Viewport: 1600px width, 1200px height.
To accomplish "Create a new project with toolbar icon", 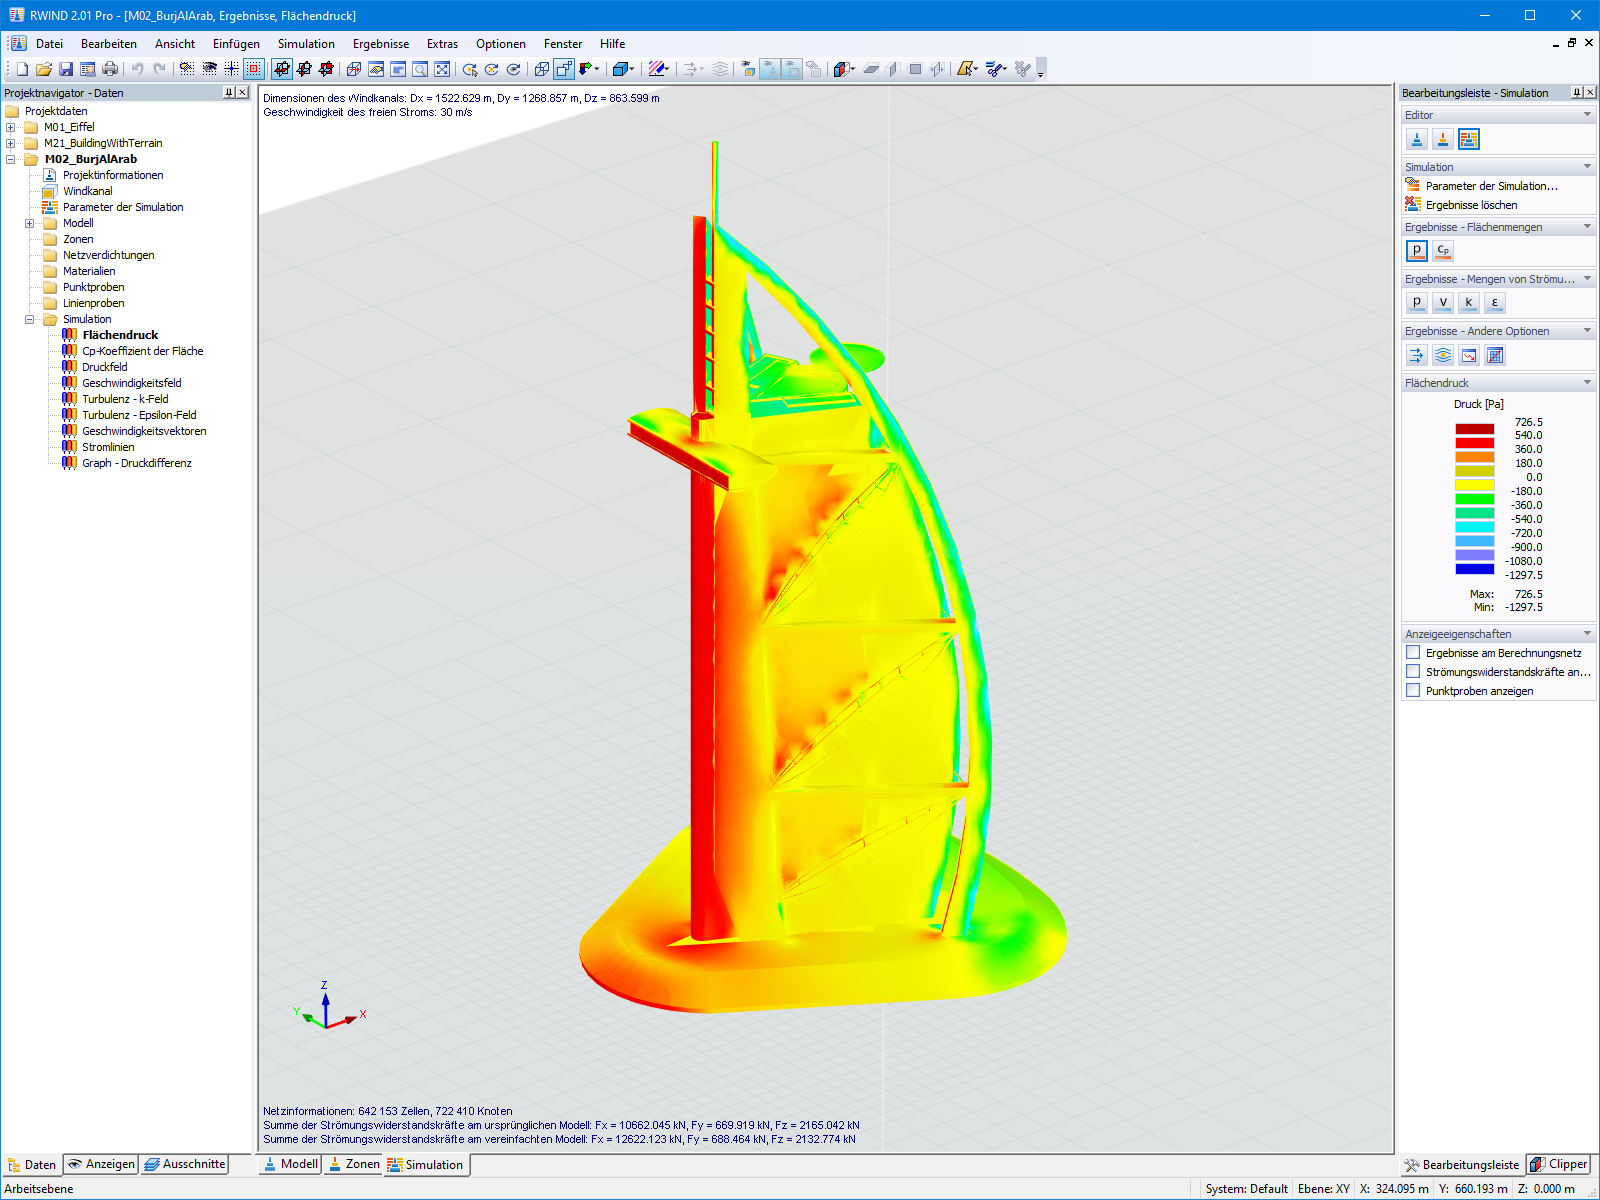I will pyautogui.click(x=22, y=69).
